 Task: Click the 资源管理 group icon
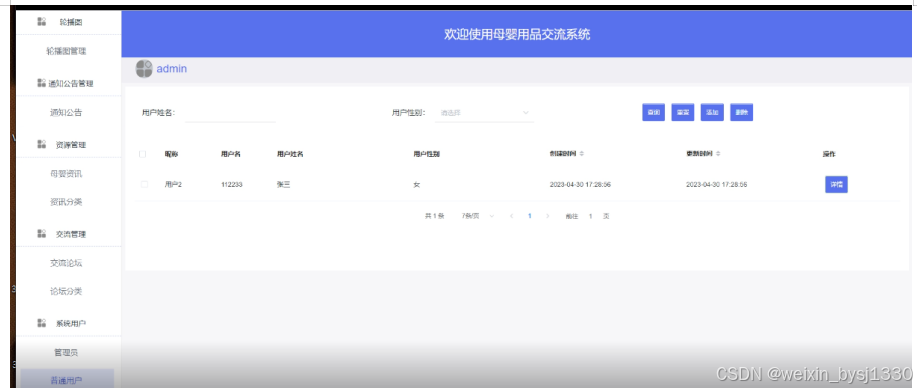click(42, 144)
